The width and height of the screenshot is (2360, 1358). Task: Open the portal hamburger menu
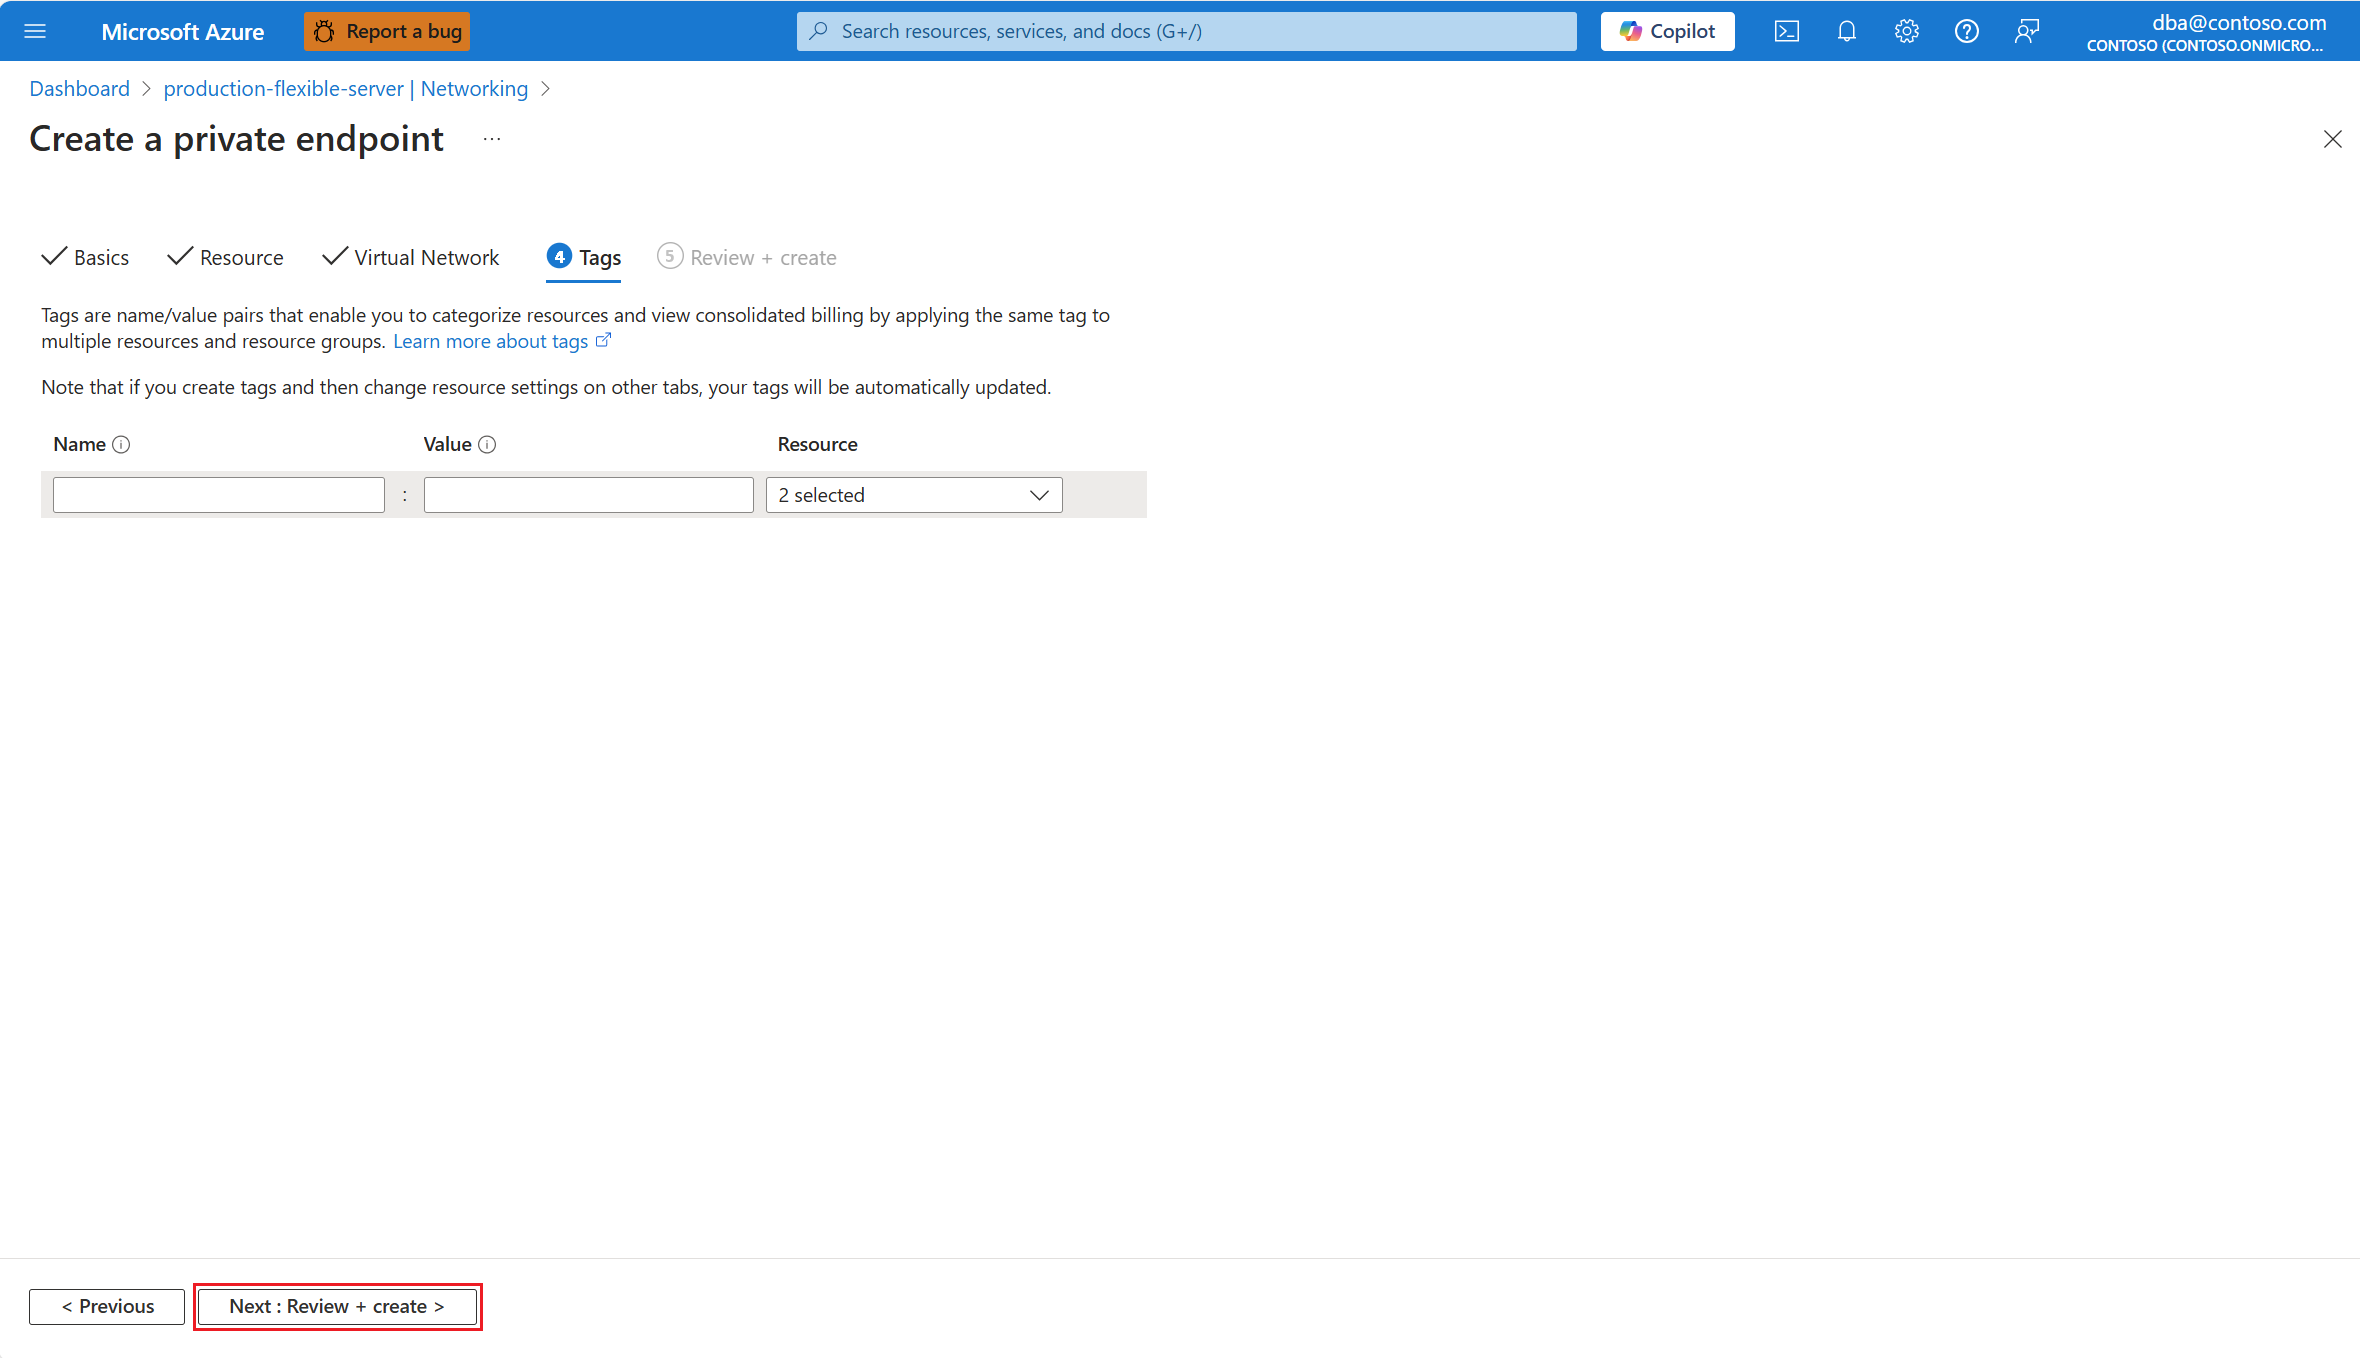click(x=35, y=31)
